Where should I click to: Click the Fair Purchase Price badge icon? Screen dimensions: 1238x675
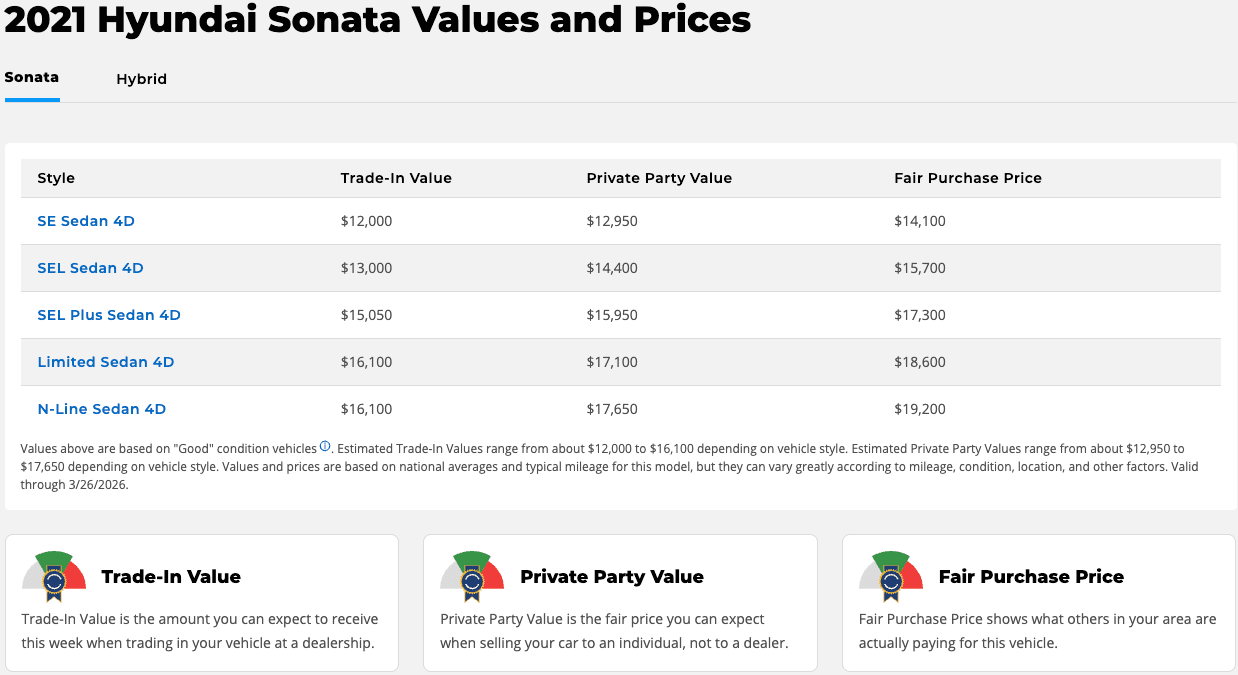[890, 577]
